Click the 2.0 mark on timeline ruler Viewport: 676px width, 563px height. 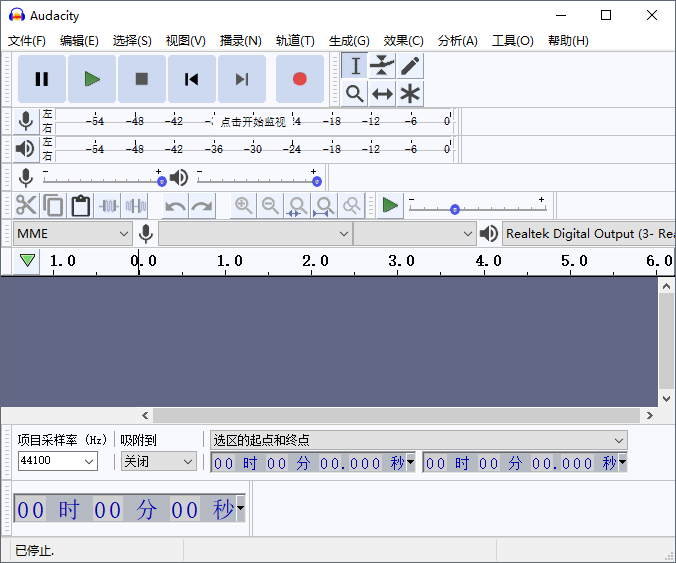pyautogui.click(x=315, y=260)
